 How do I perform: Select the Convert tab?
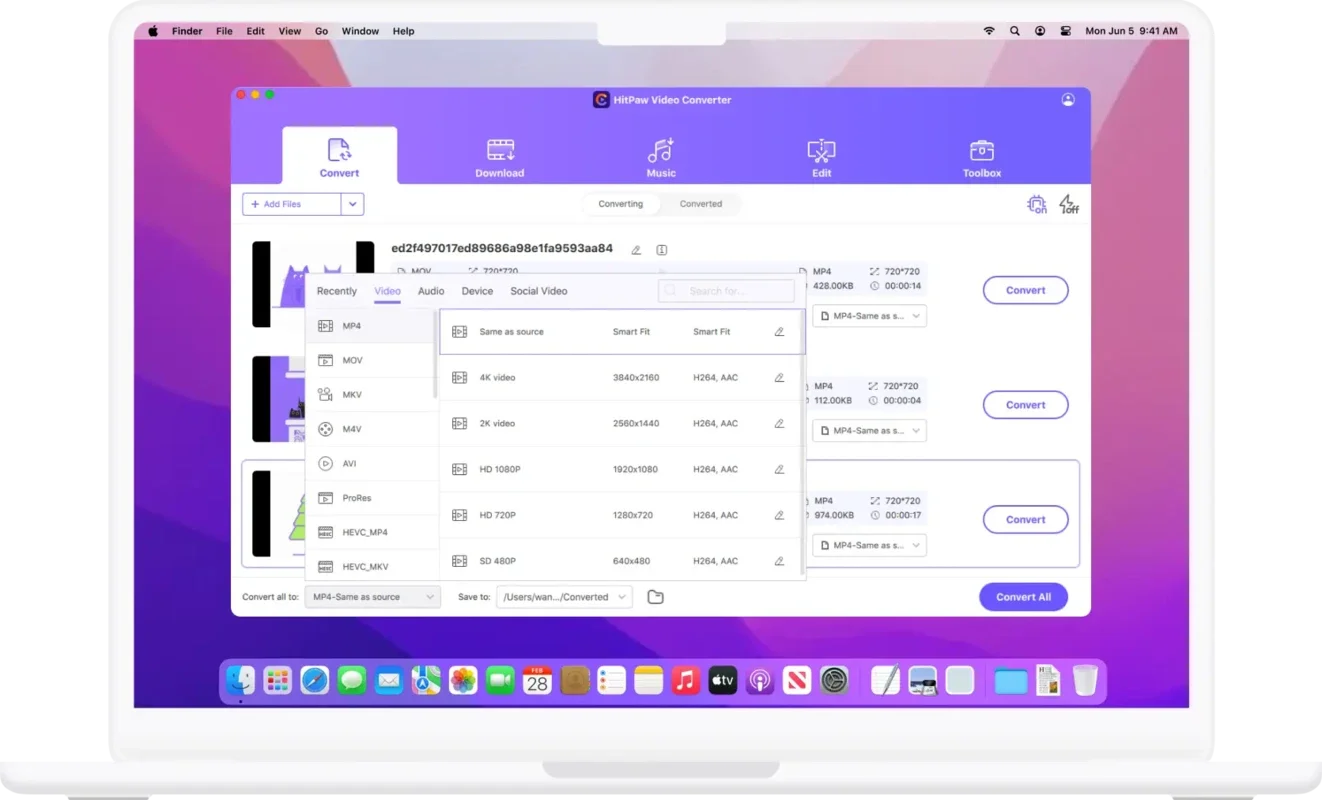click(340, 156)
